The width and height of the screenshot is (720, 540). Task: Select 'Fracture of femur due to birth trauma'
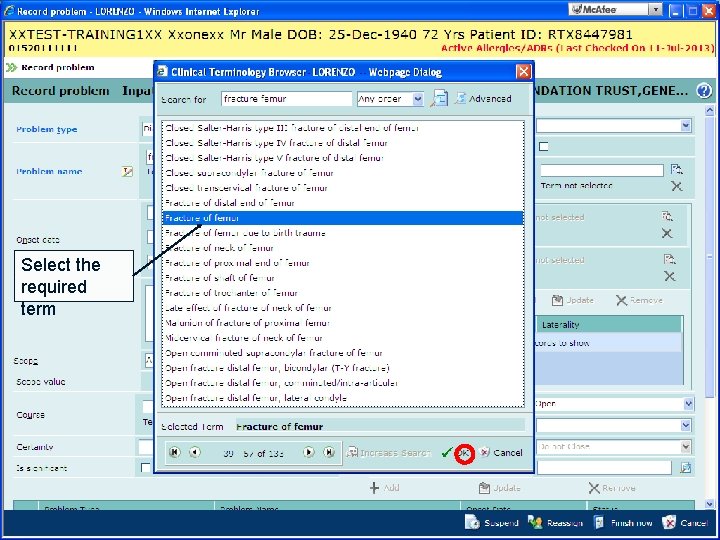point(343,233)
